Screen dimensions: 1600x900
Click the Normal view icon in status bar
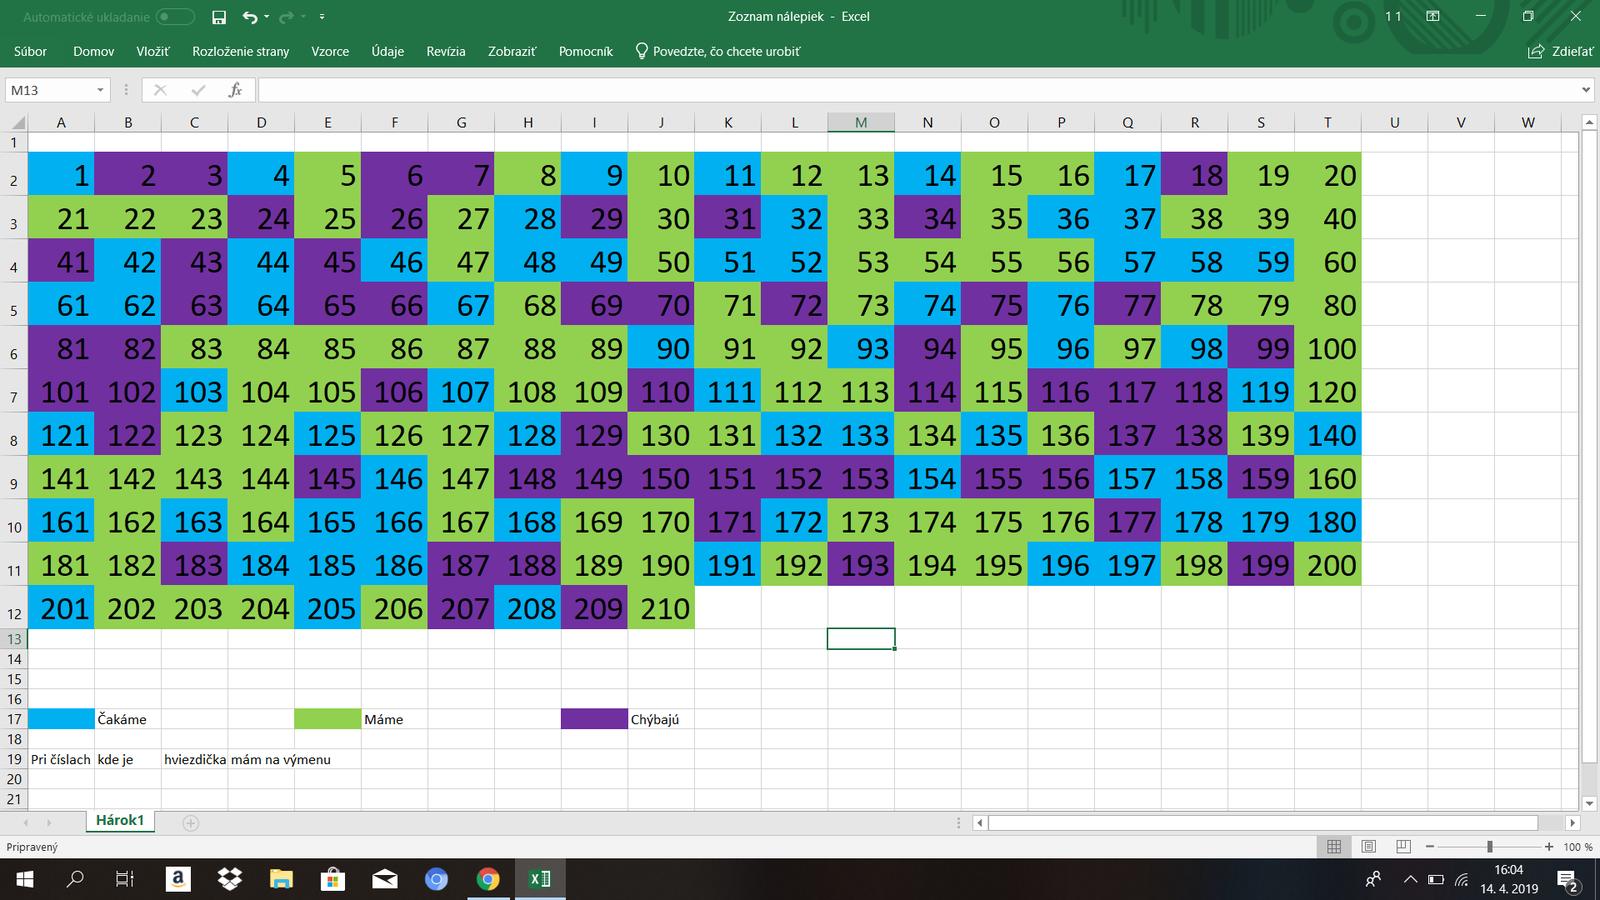click(1334, 847)
